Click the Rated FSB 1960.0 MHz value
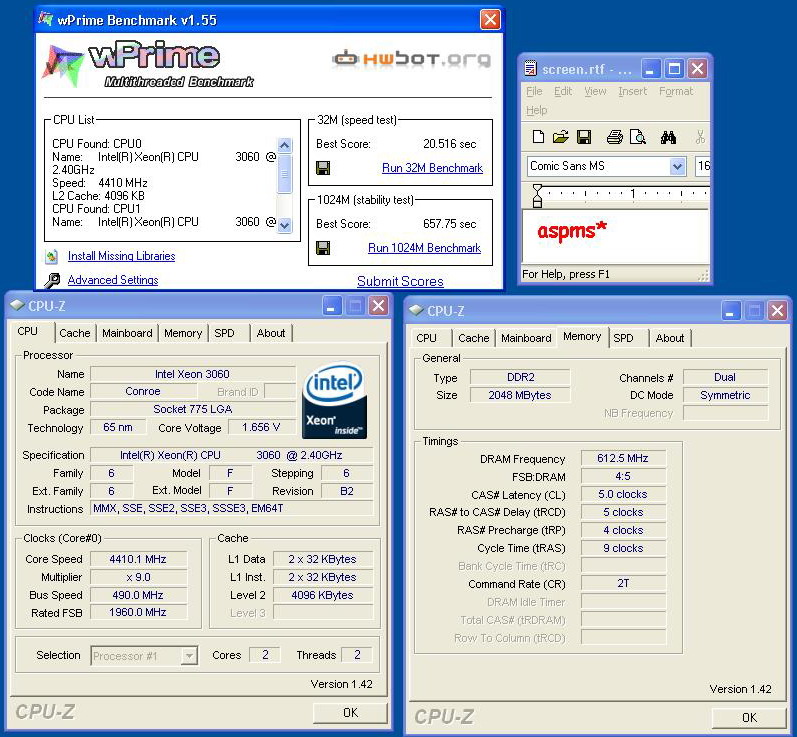The width and height of the screenshot is (797, 737). pos(138,612)
